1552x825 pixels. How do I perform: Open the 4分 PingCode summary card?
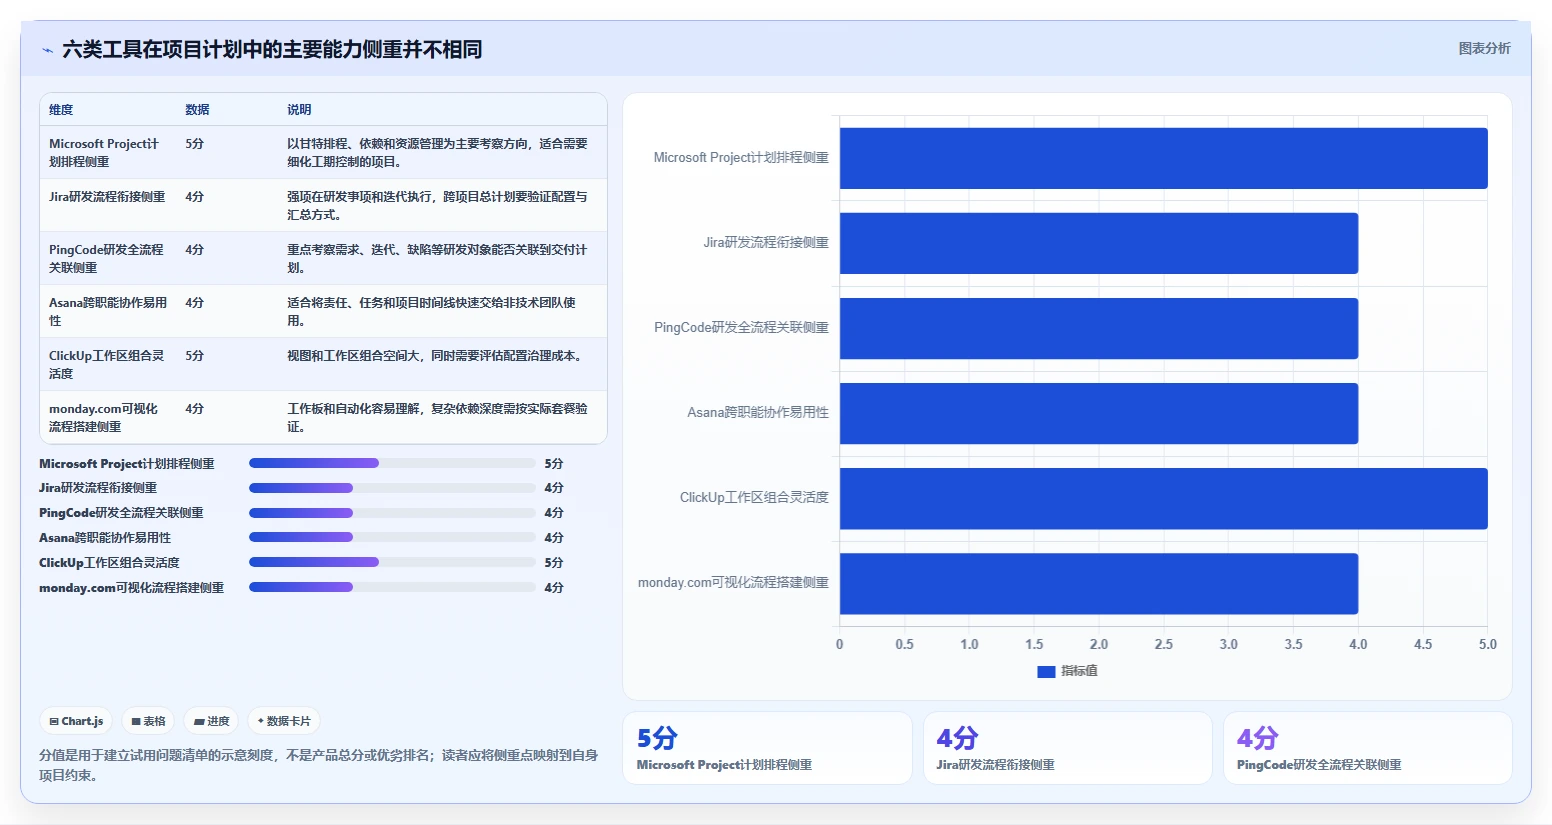(x=1367, y=748)
